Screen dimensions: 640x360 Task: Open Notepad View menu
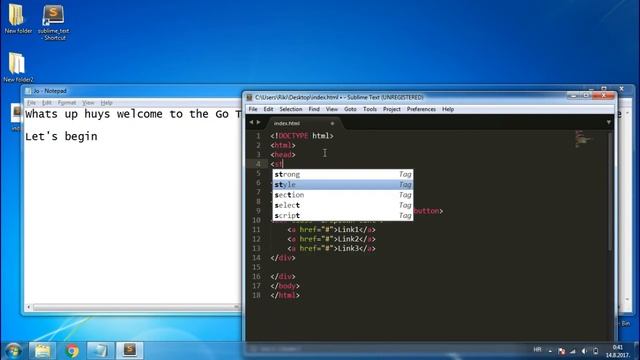[88, 103]
